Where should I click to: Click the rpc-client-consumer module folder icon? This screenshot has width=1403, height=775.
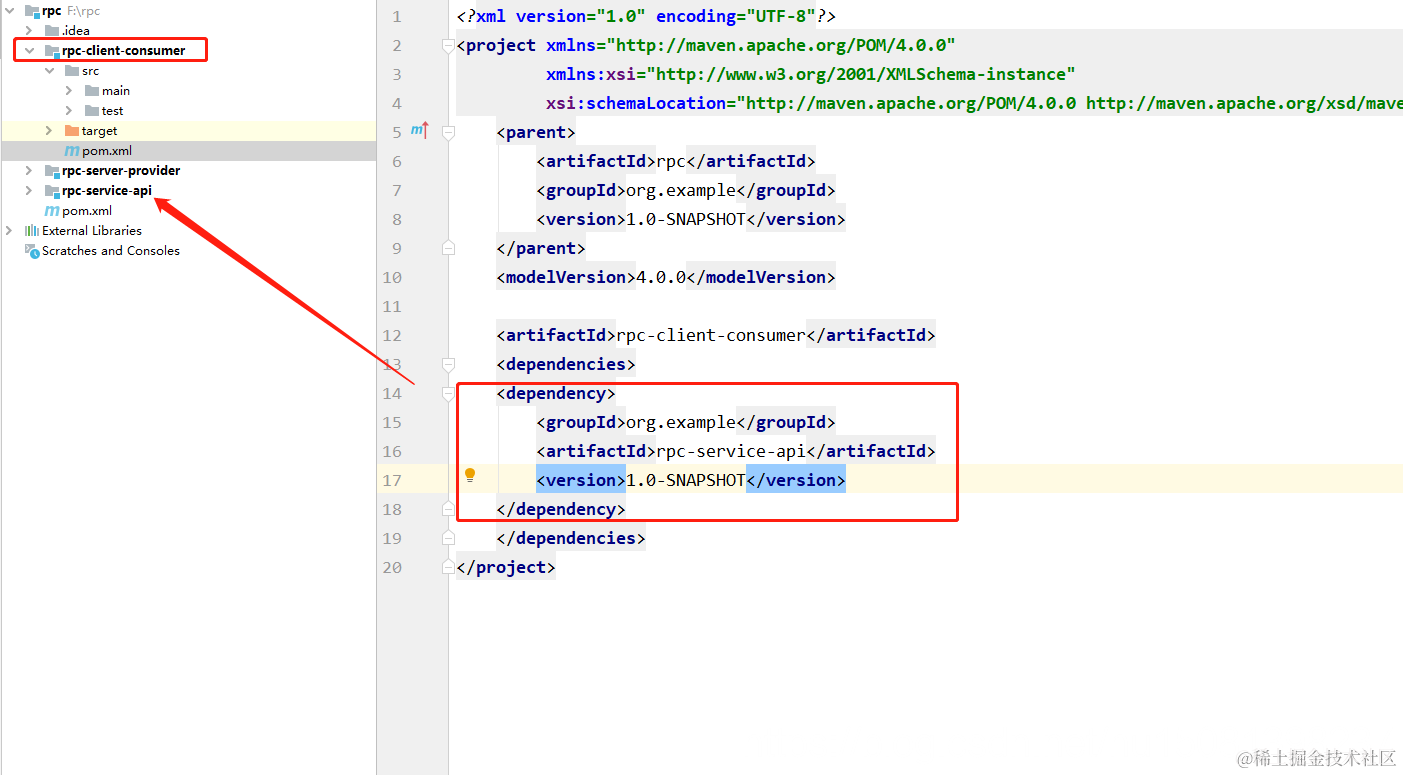(x=52, y=51)
